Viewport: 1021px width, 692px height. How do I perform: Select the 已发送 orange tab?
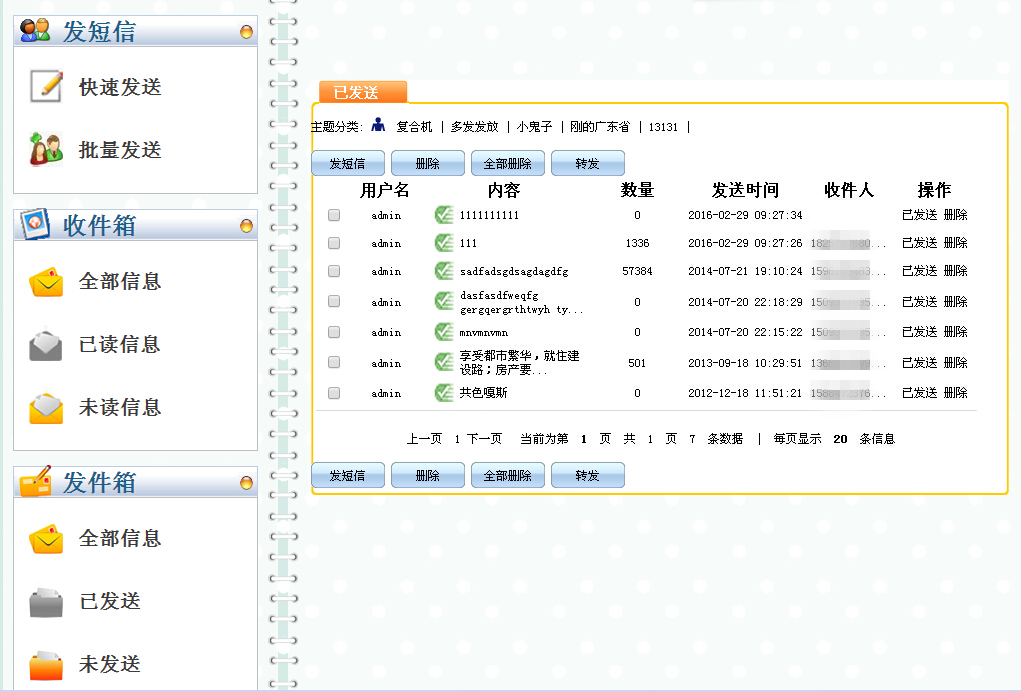pyautogui.click(x=363, y=92)
